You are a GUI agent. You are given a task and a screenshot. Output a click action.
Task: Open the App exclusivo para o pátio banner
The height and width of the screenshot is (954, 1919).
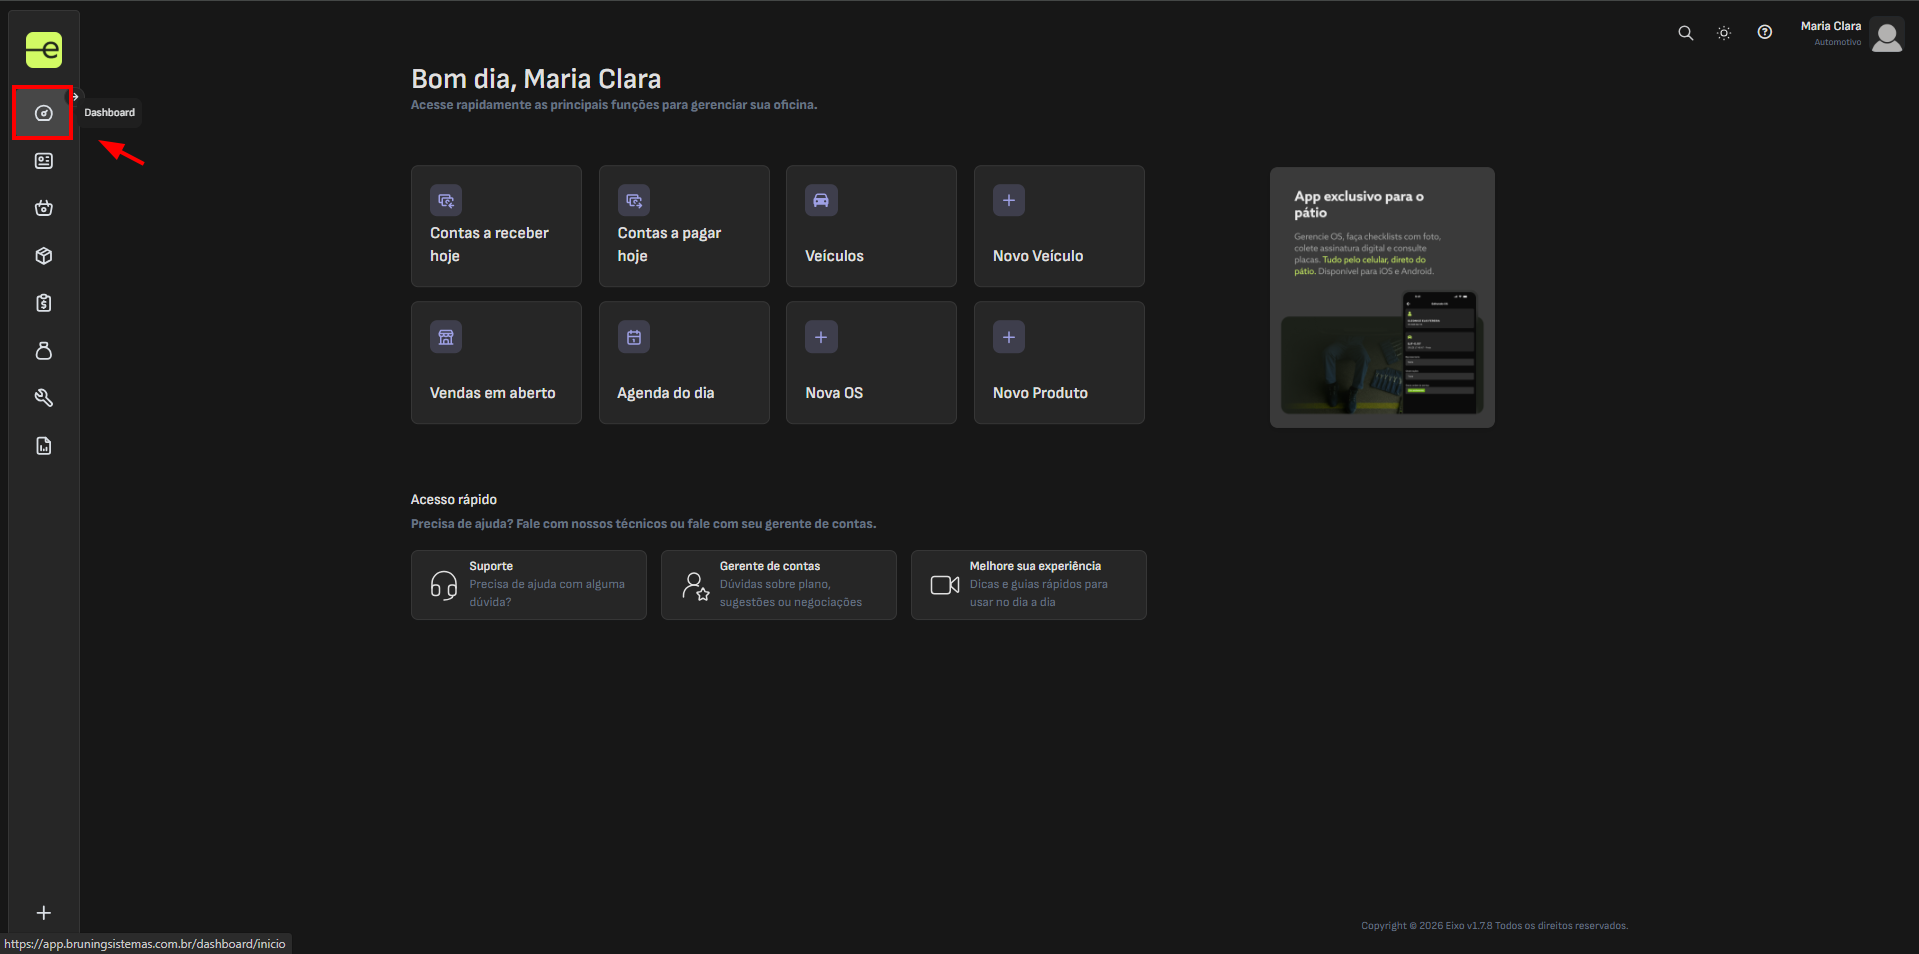click(1382, 297)
